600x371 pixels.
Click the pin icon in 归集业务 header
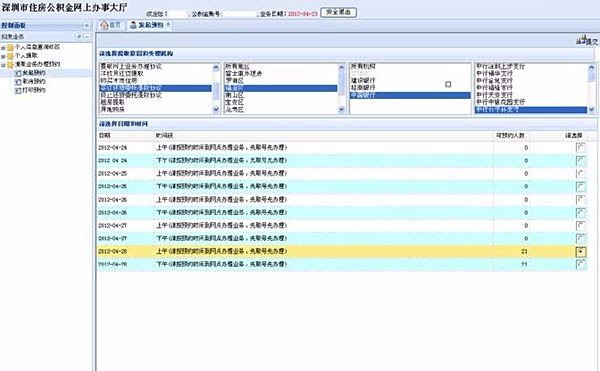pyautogui.click(x=79, y=37)
